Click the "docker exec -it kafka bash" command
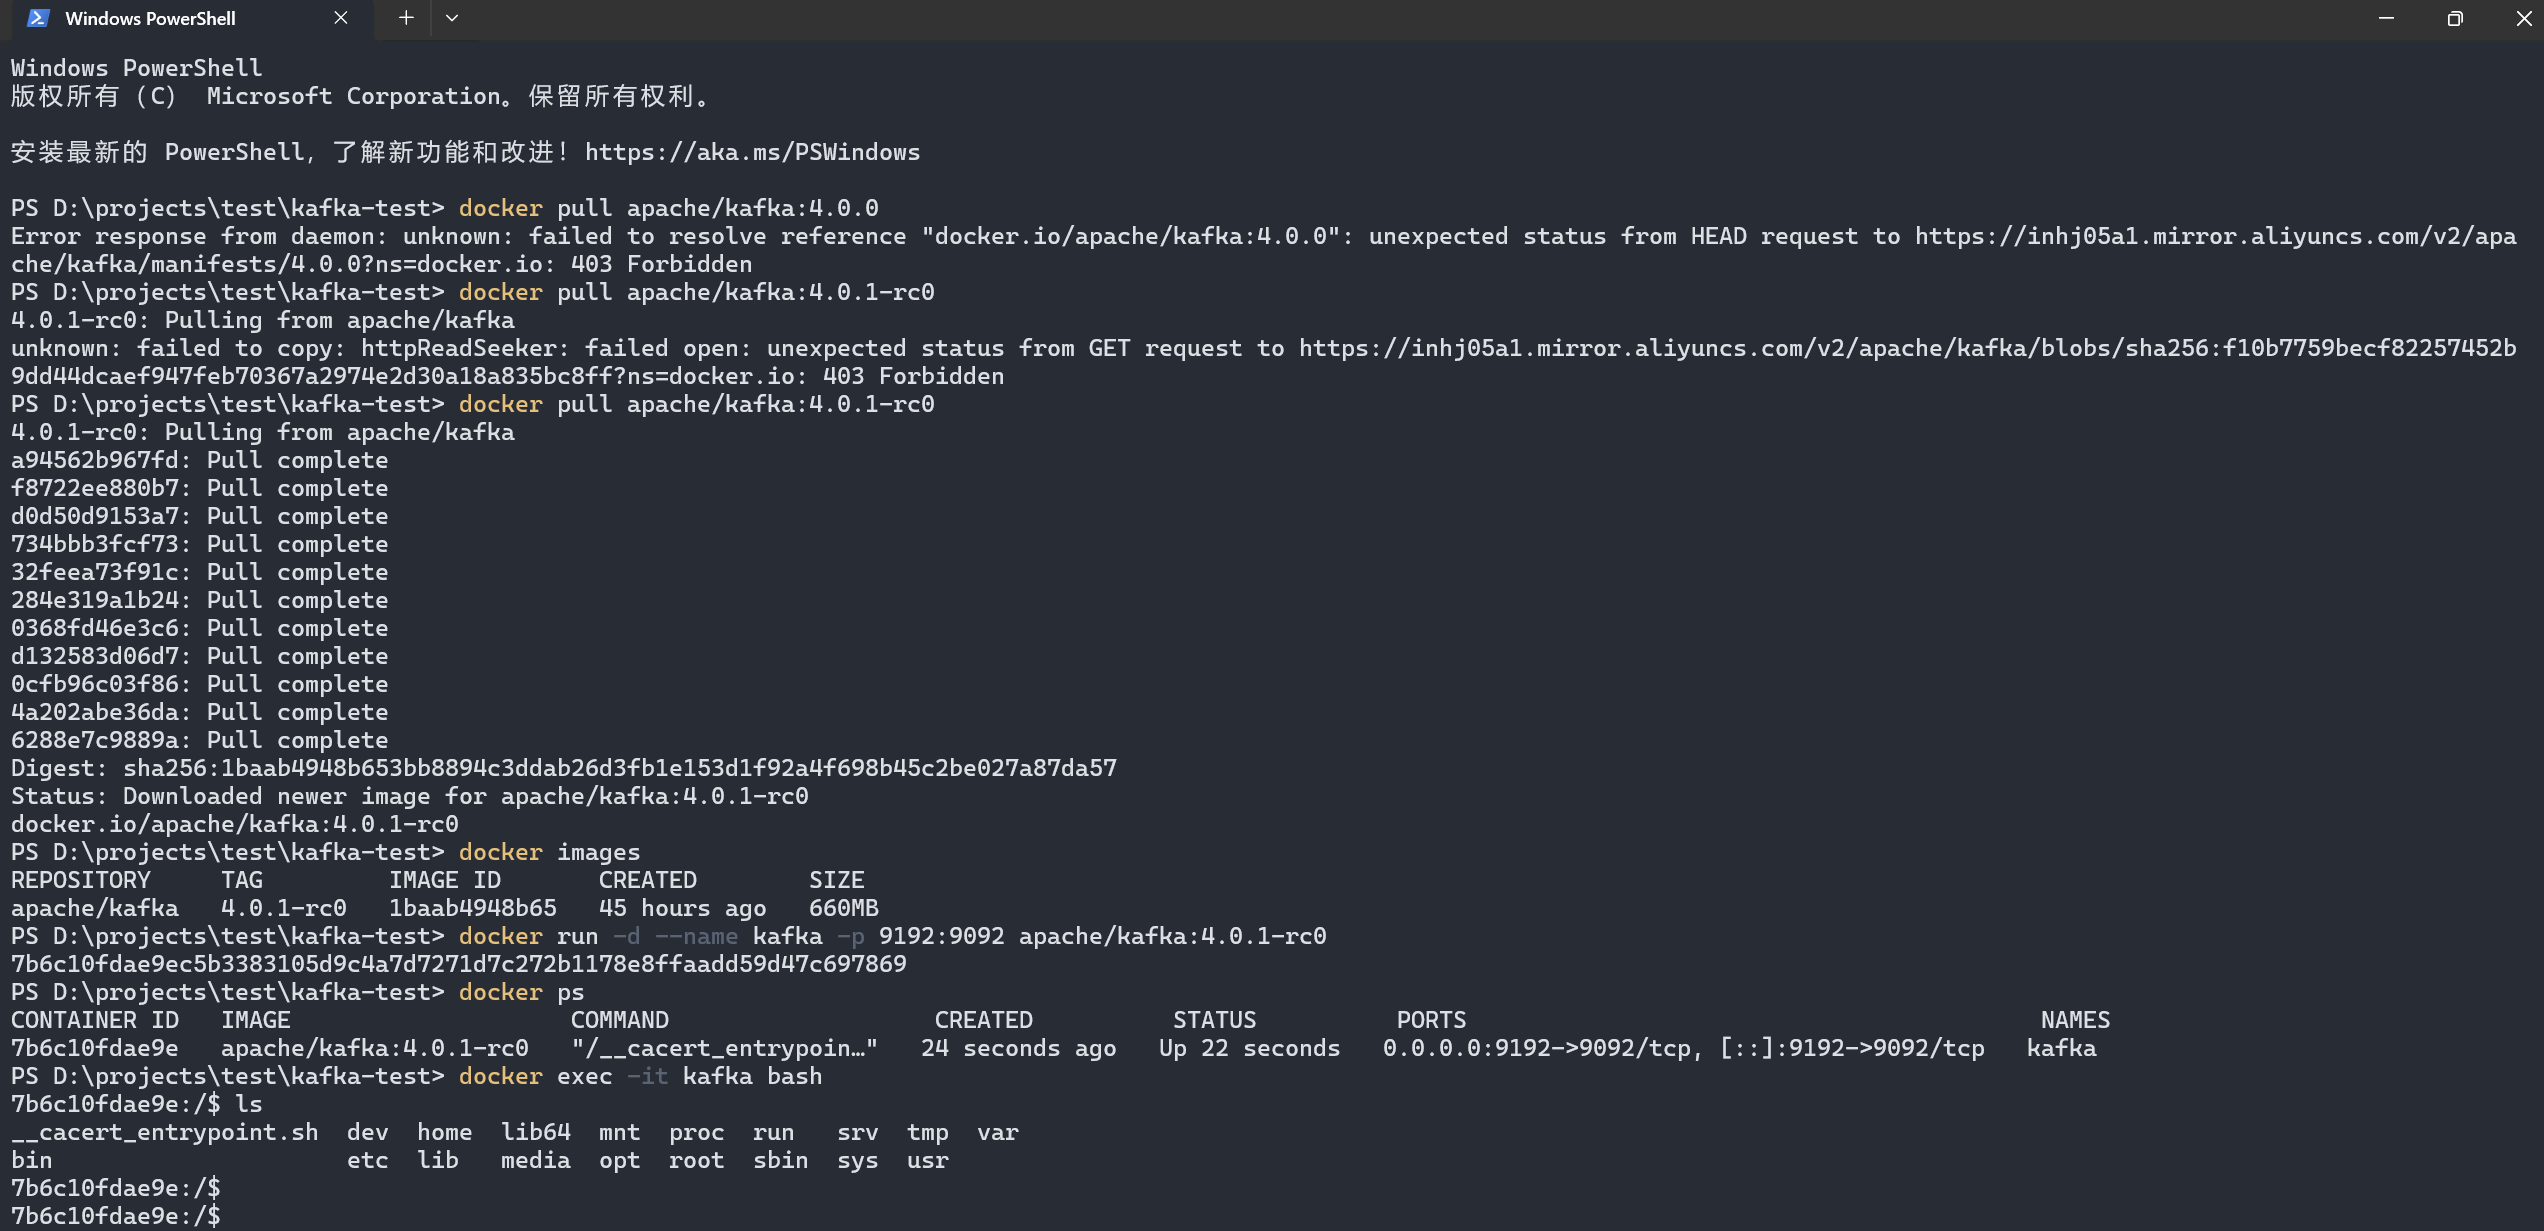2544x1231 pixels. (640, 1076)
